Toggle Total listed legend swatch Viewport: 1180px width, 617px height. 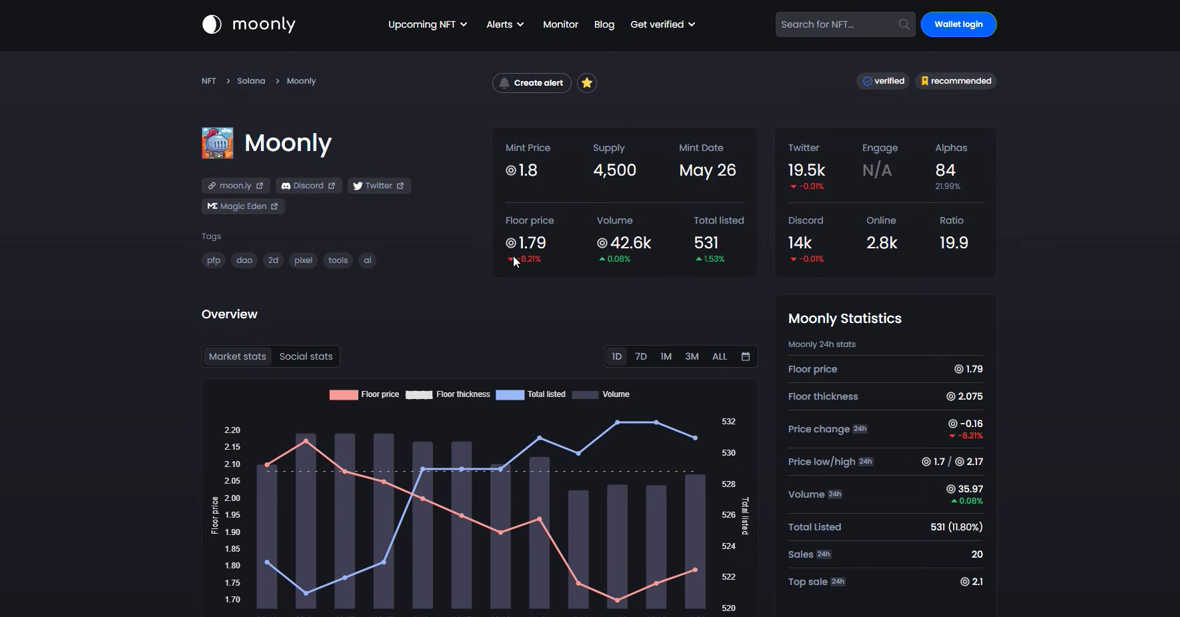509,394
